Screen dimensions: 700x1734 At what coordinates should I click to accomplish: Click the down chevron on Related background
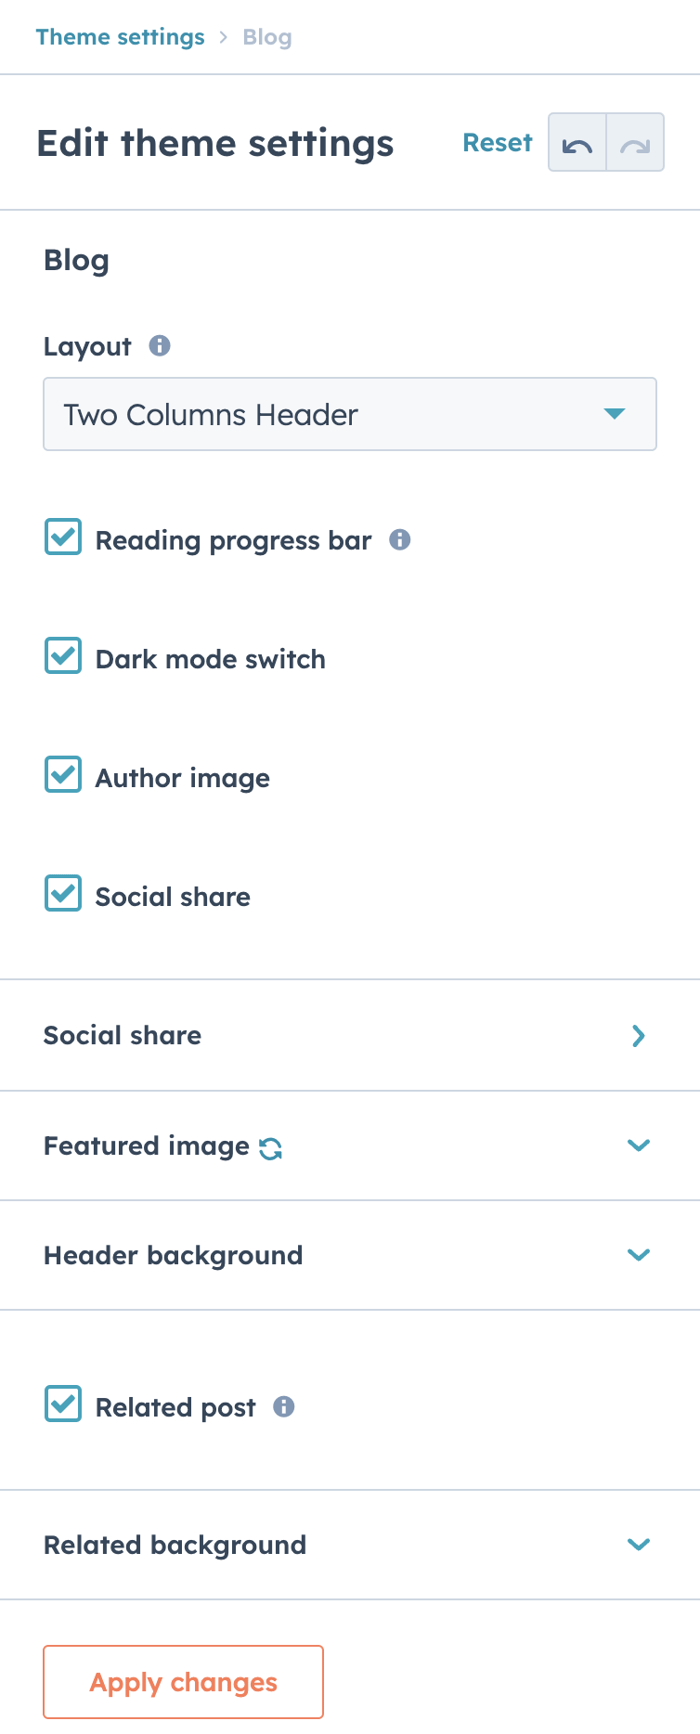click(638, 1544)
